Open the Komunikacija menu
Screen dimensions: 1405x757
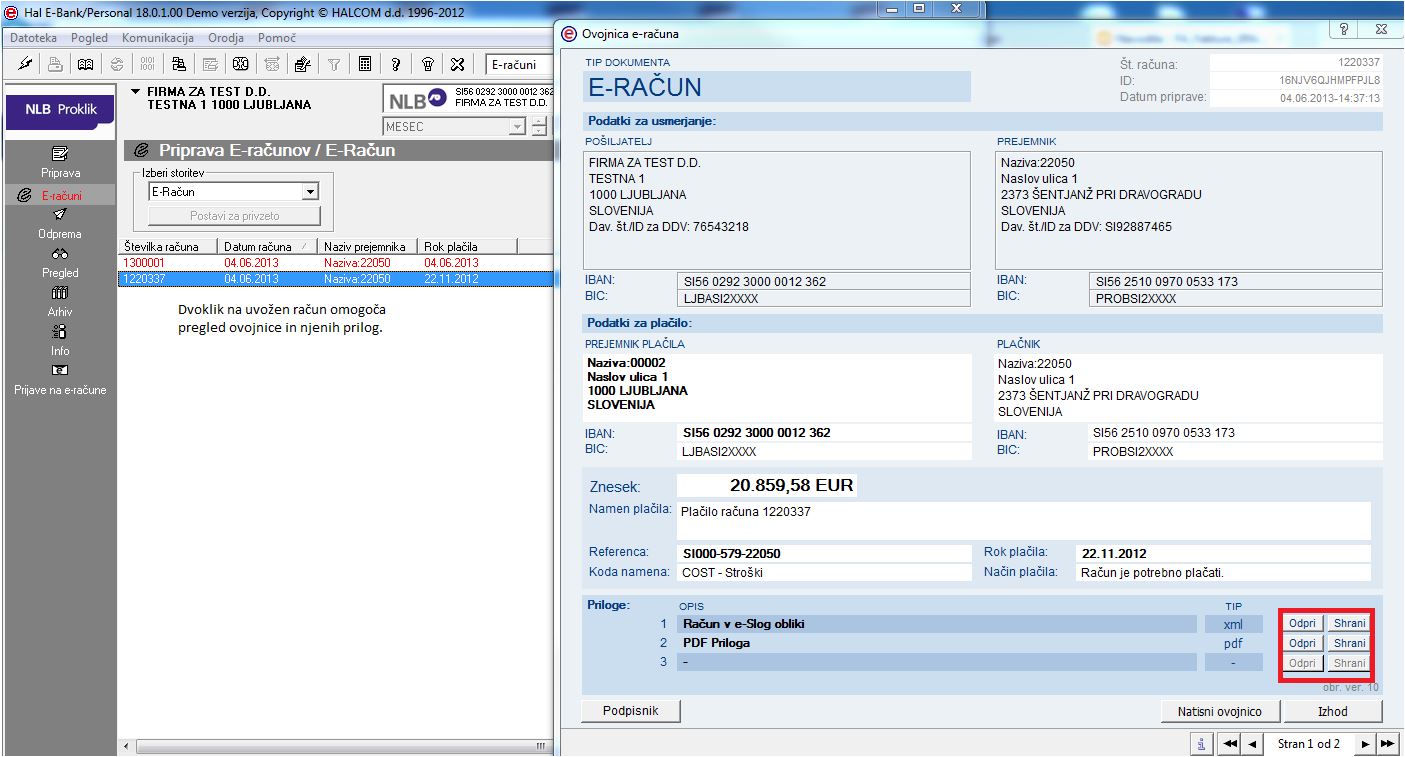(x=157, y=38)
